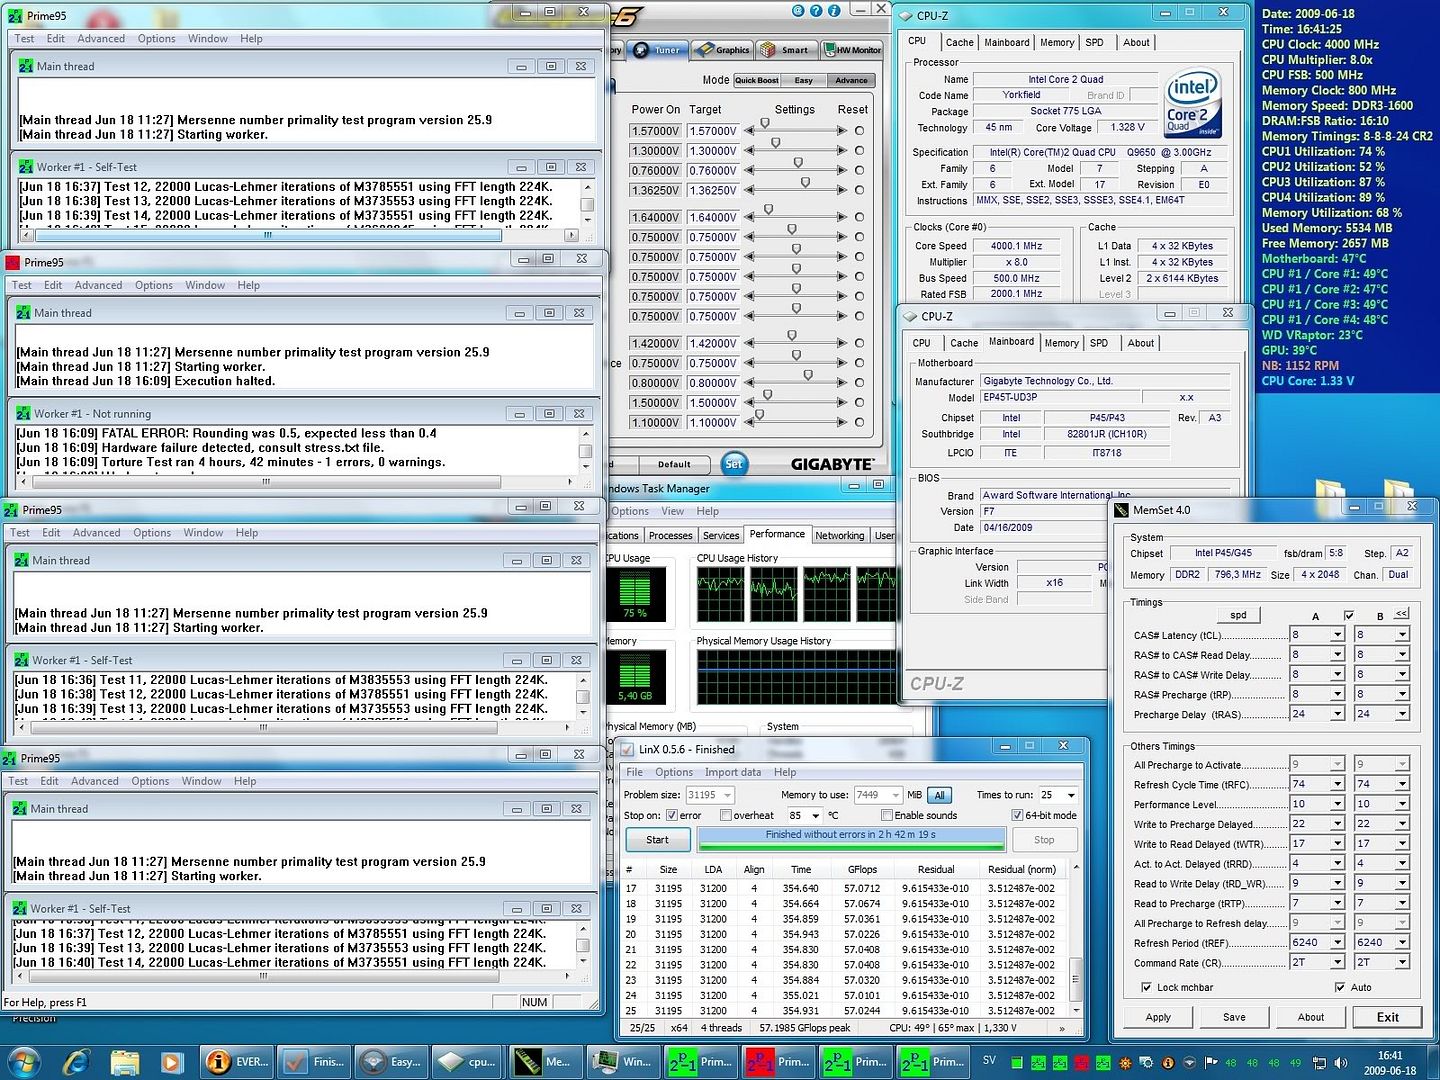Viewport: 1440px width, 1080px height.
Task: Click reset radio for the 1.10000V row
Action: (859, 422)
